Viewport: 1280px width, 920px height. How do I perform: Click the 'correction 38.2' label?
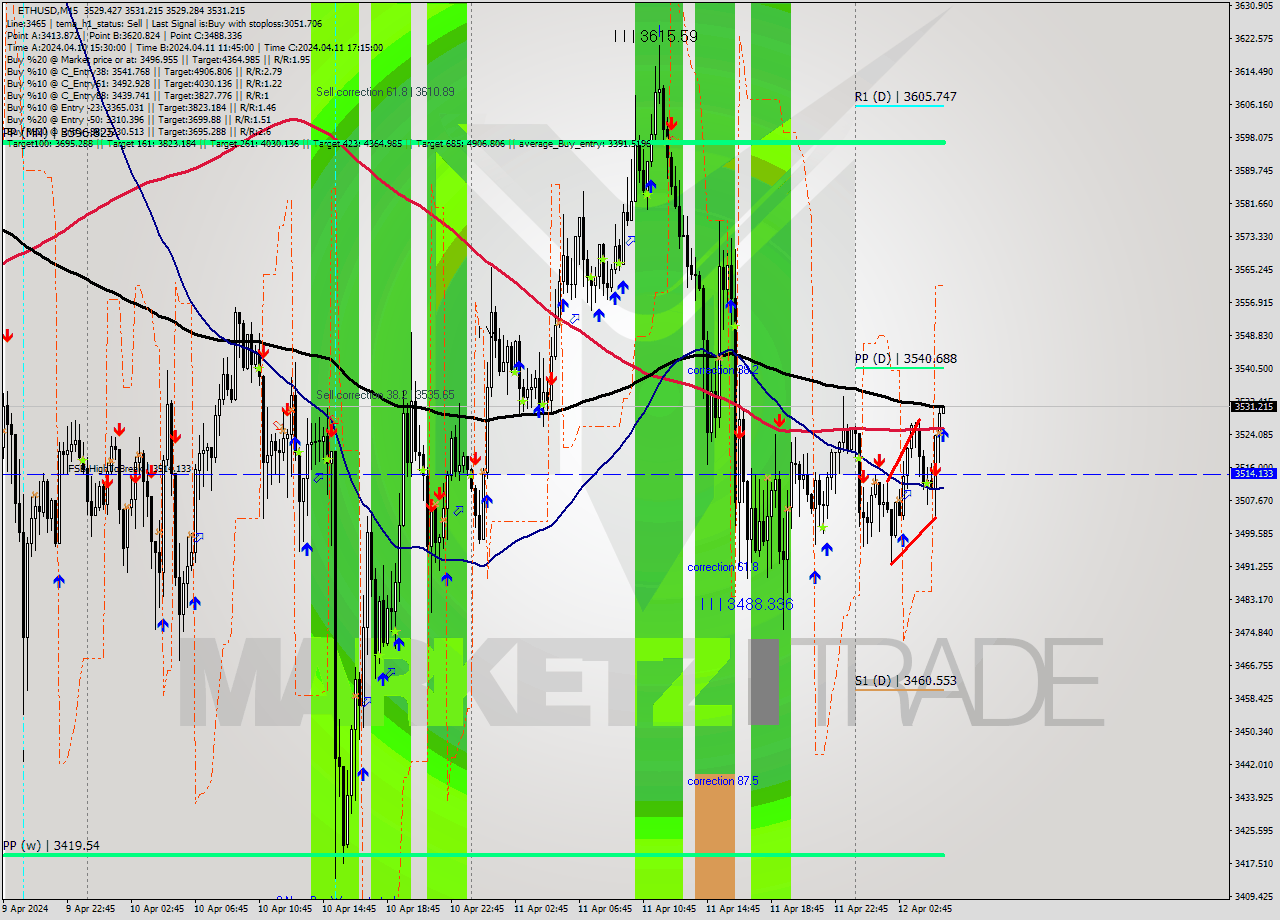point(722,370)
